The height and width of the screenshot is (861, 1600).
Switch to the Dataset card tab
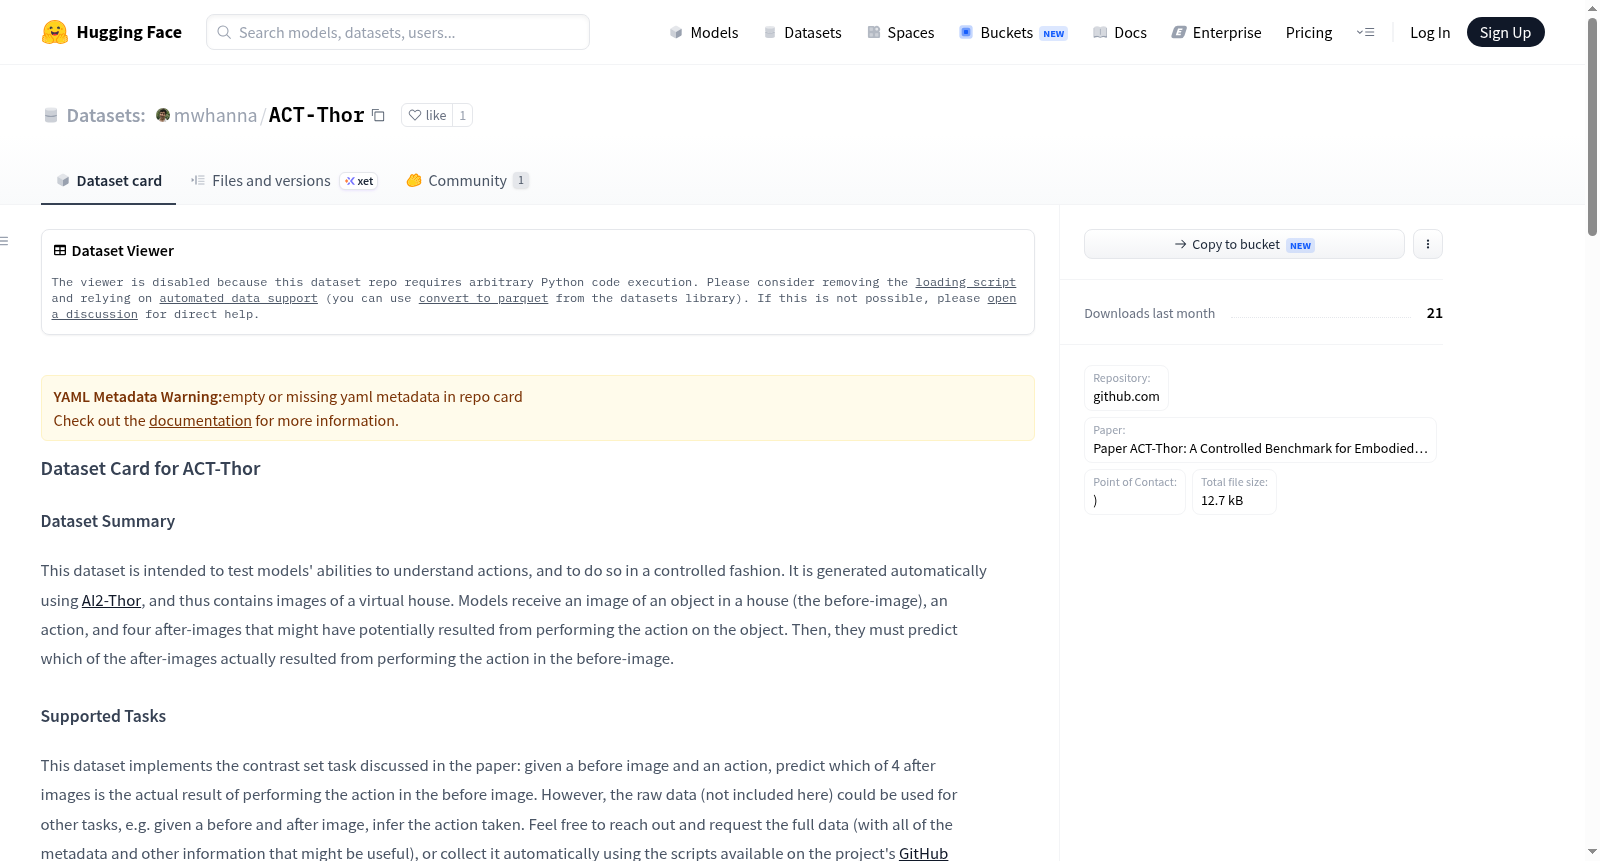click(108, 181)
